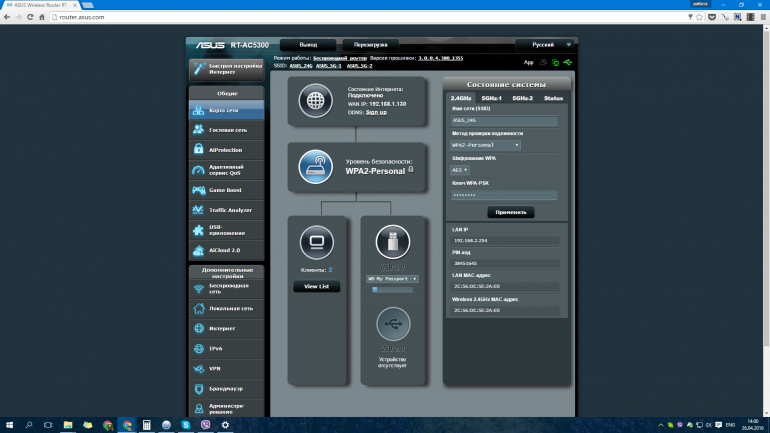Bookmark page with the star icon
The image size is (770, 433).
(700, 17)
